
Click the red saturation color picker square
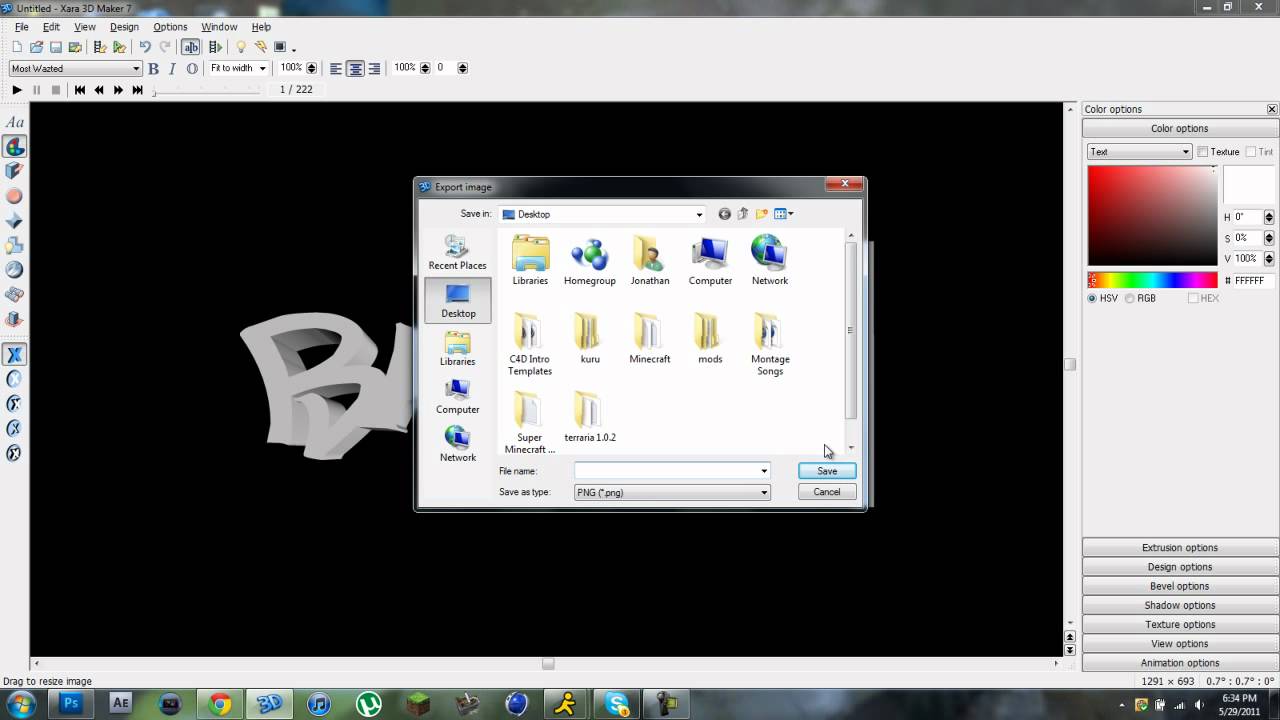click(x=1152, y=216)
